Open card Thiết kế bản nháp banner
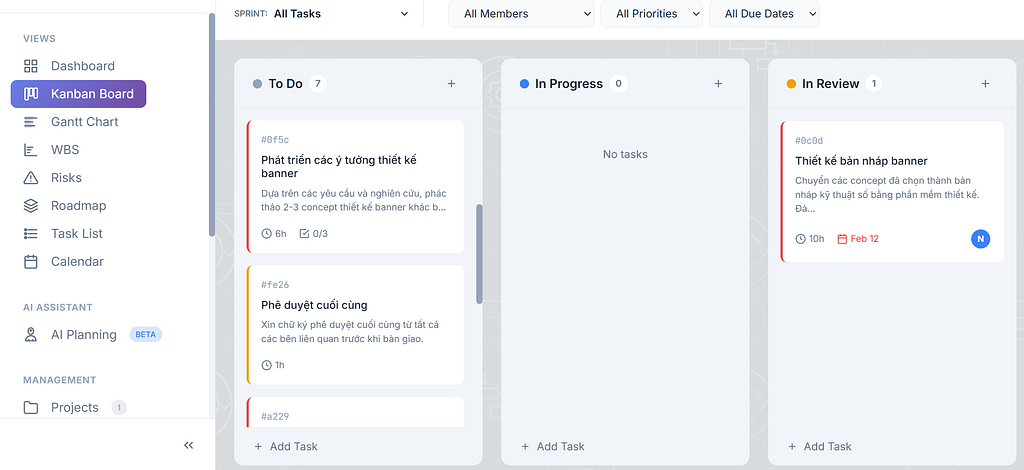 [892, 192]
